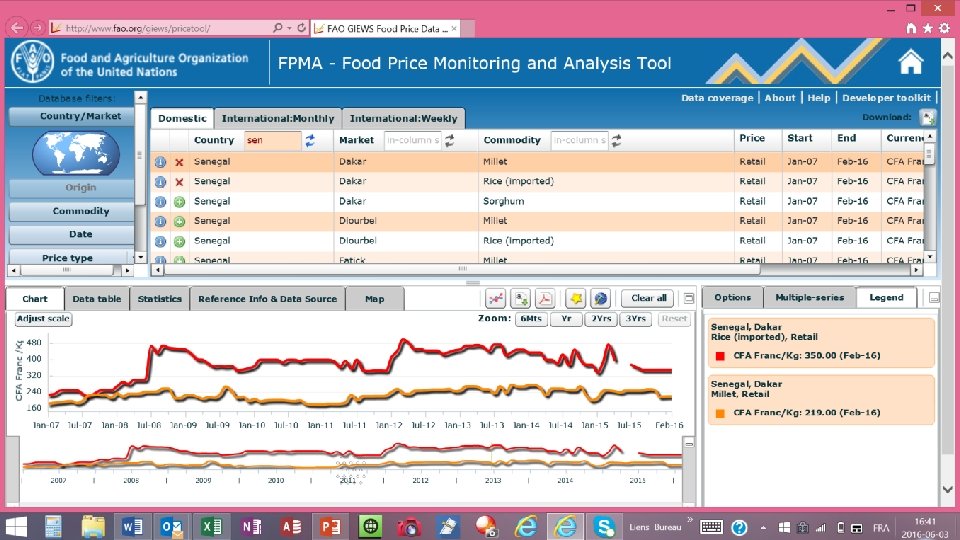Expand the Origin filter section
This screenshot has width=960, height=540.
click(72, 188)
